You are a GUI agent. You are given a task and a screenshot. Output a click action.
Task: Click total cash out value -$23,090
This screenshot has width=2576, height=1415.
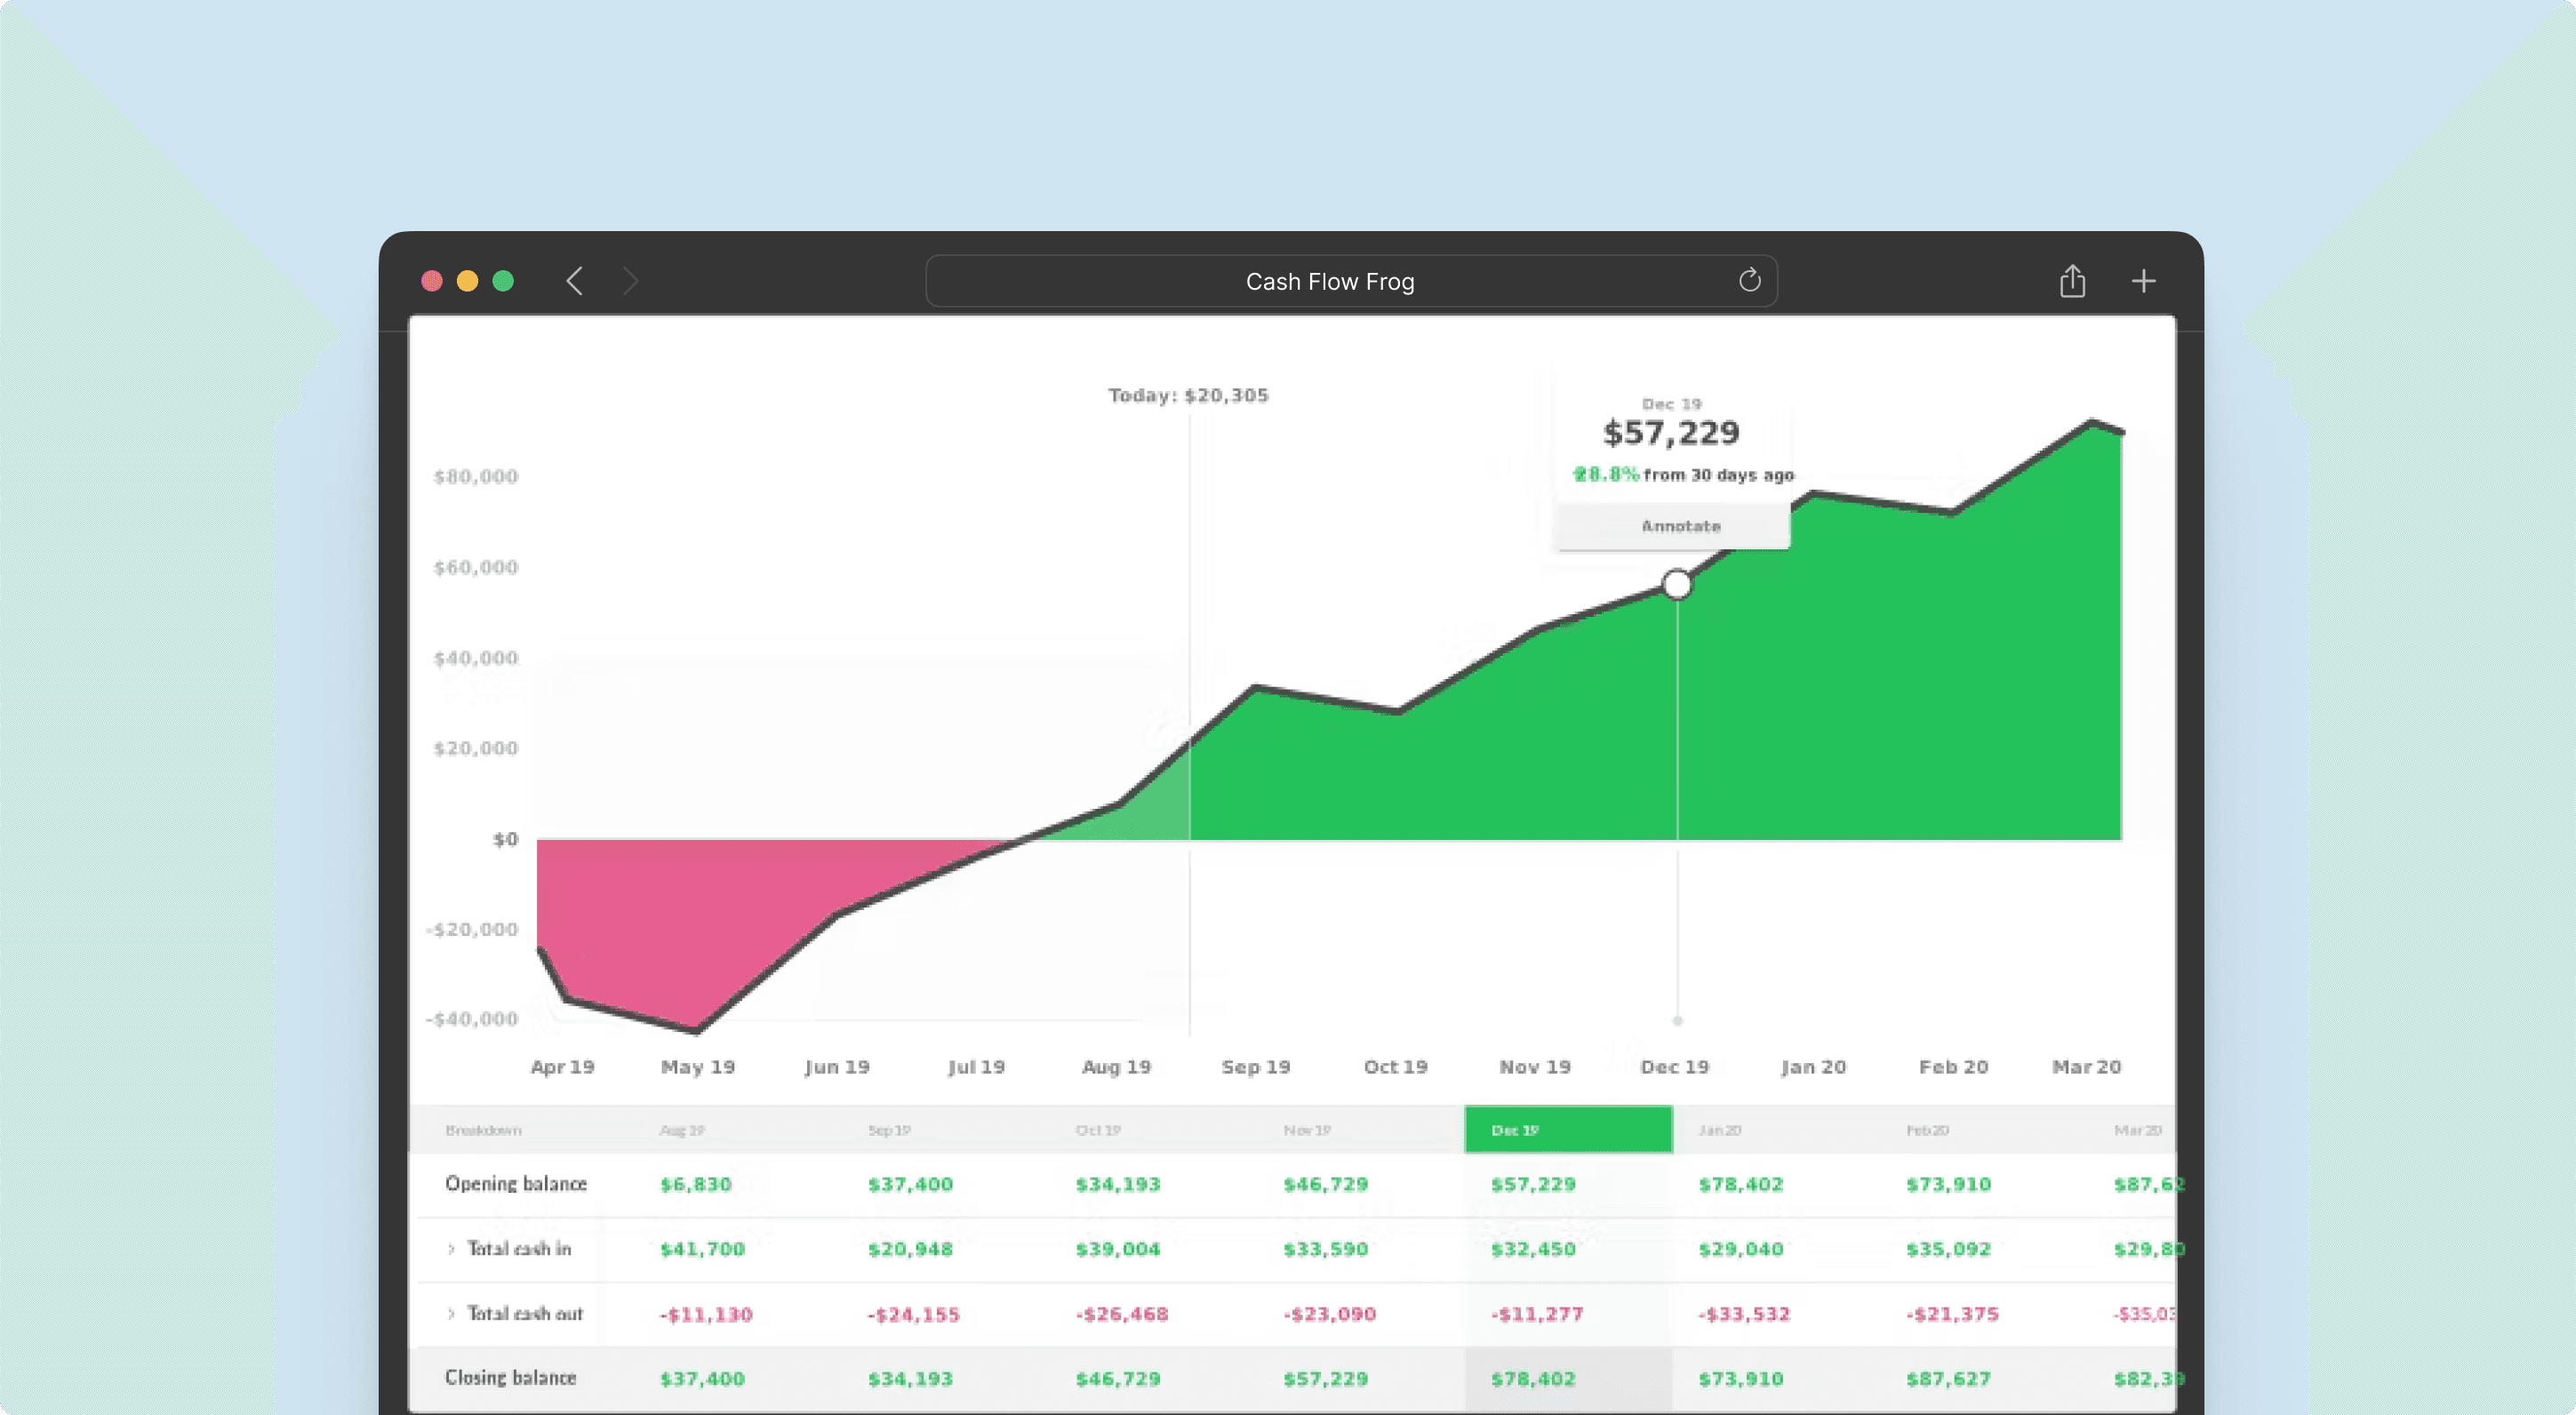[x=1330, y=1314]
